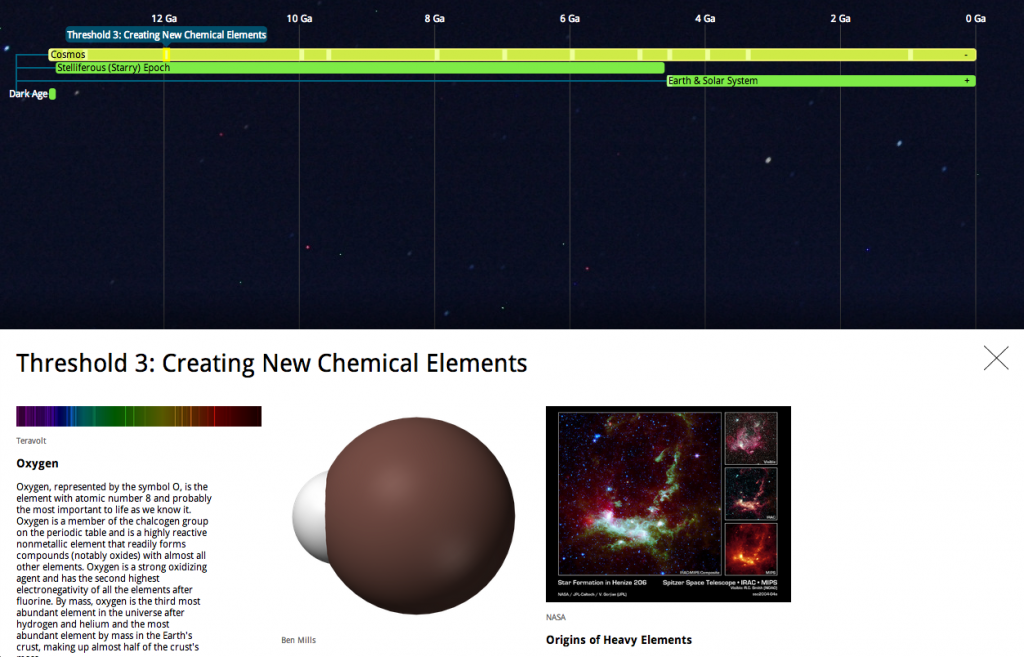The width and height of the screenshot is (1024, 657).
Task: Click the Ben Mills image credit
Action: click(x=298, y=640)
